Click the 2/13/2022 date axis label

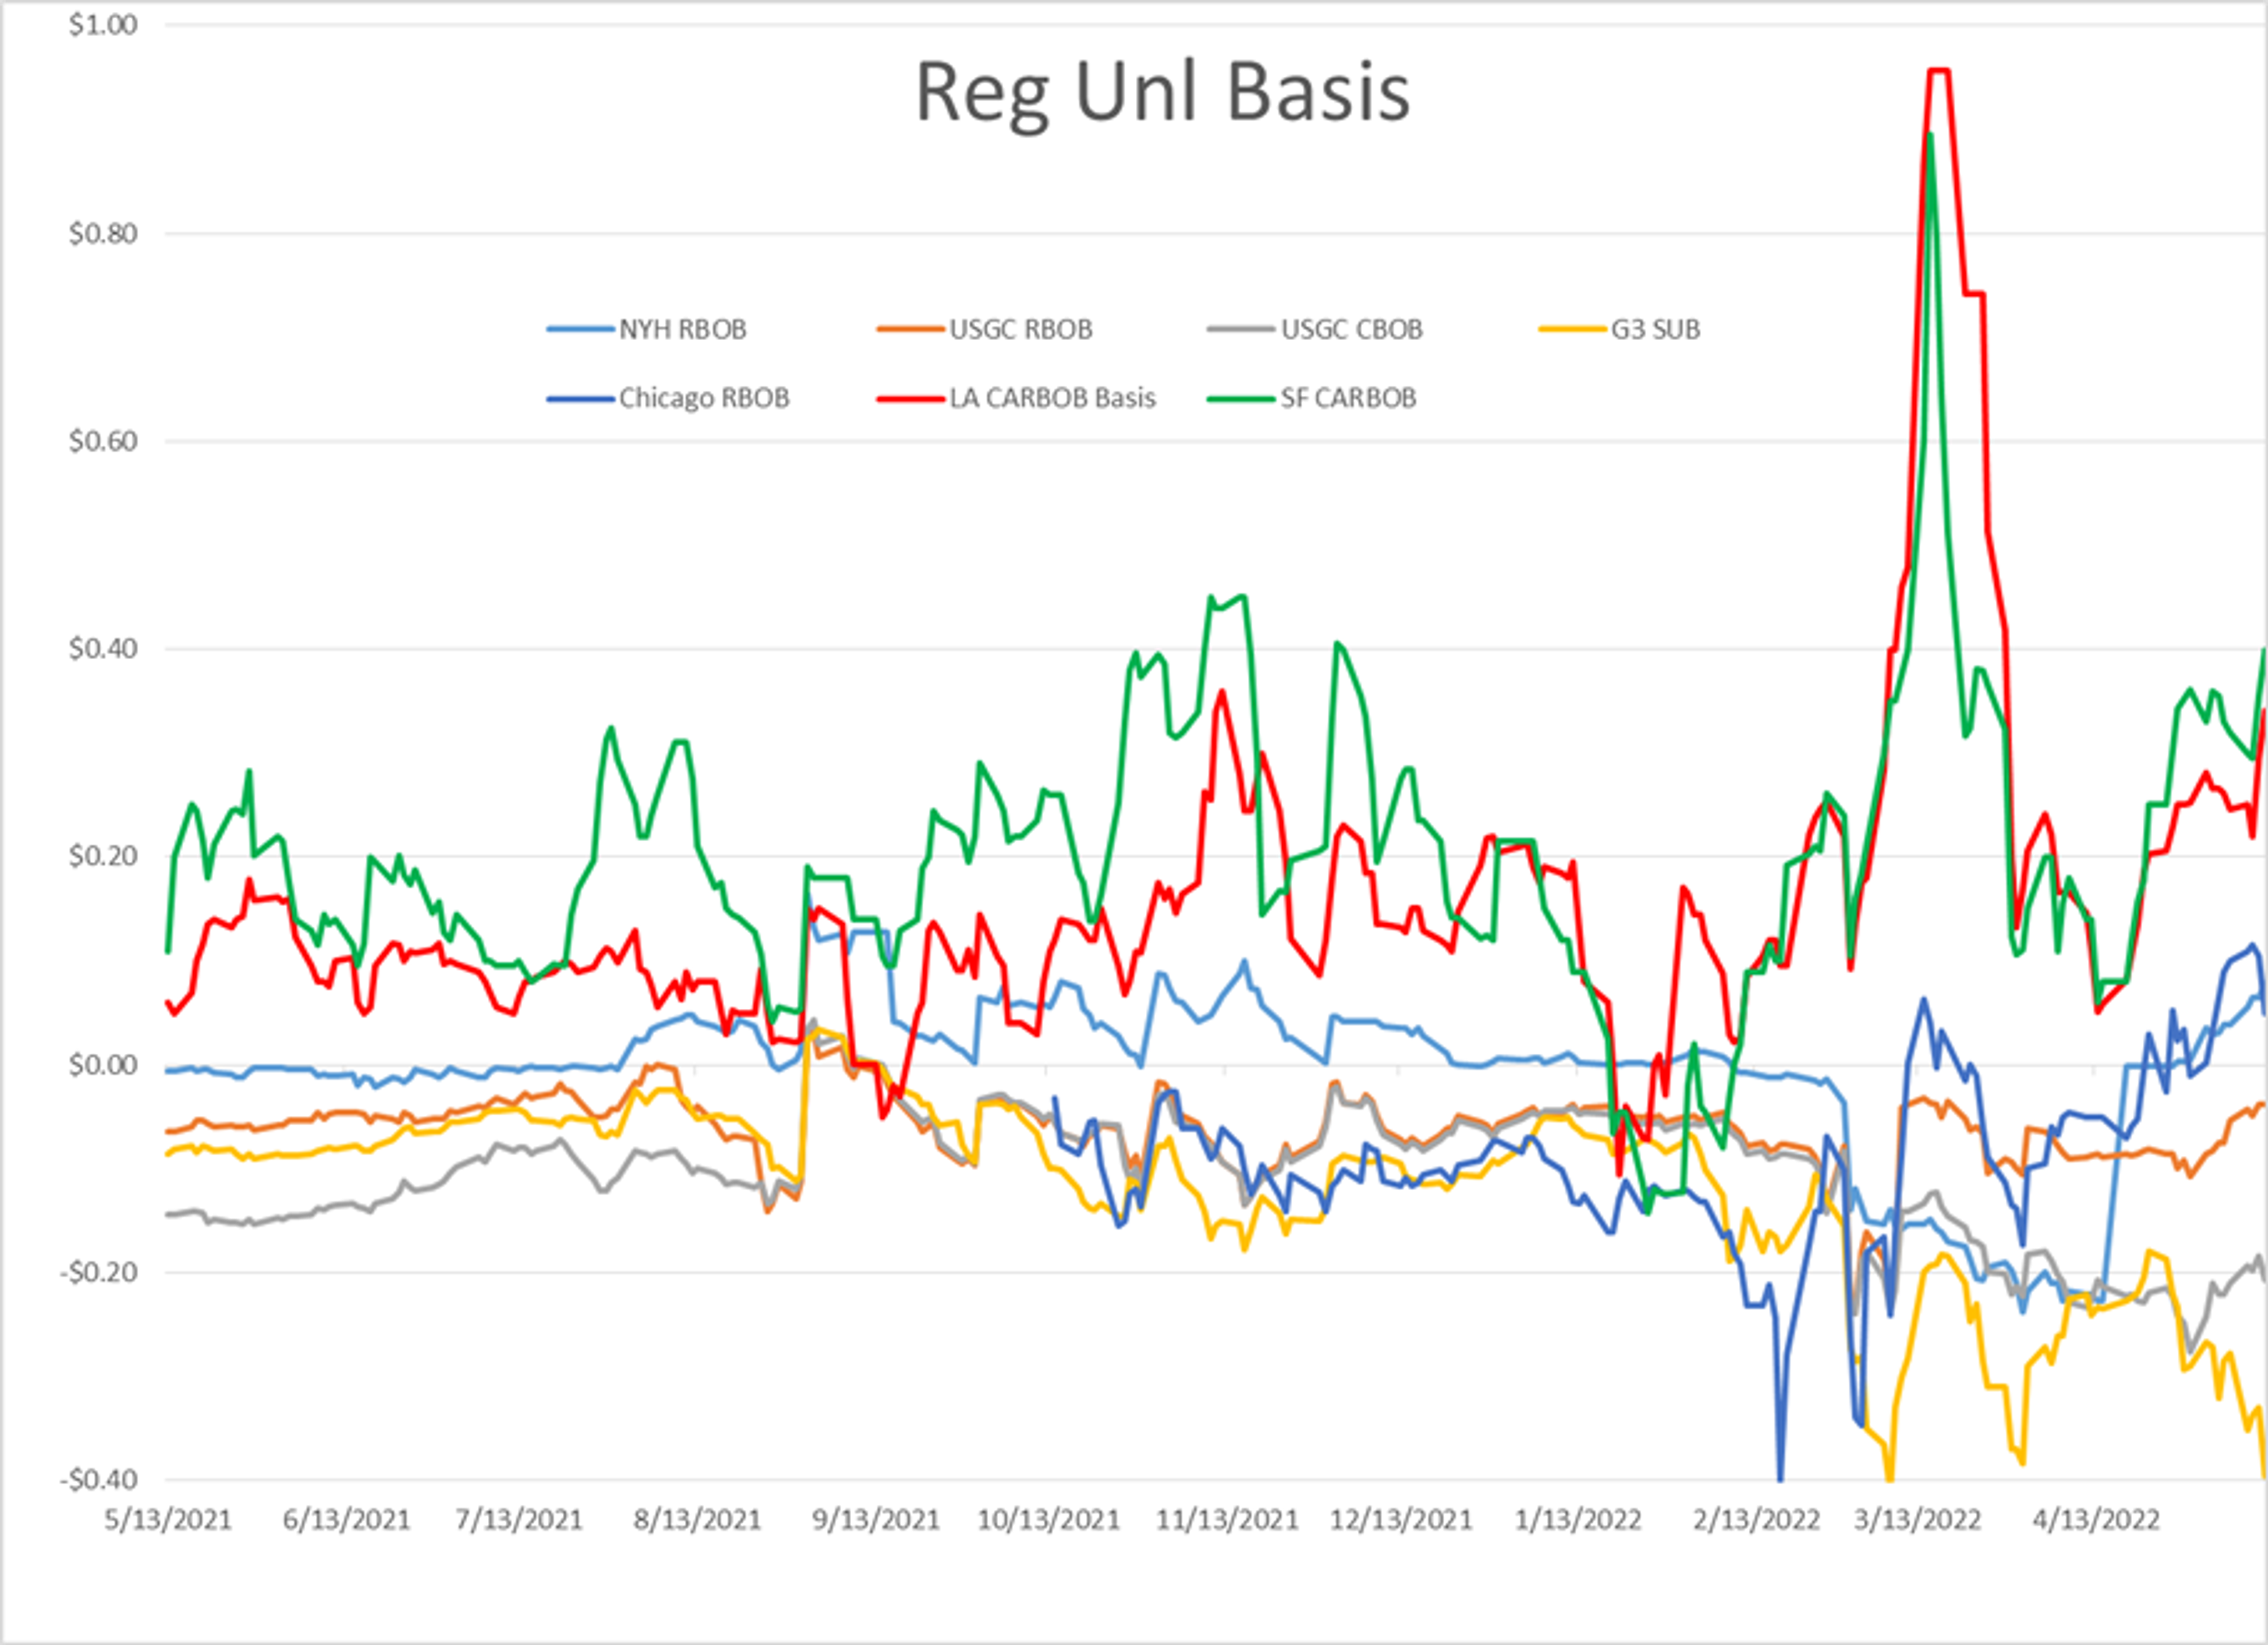point(1757,1520)
